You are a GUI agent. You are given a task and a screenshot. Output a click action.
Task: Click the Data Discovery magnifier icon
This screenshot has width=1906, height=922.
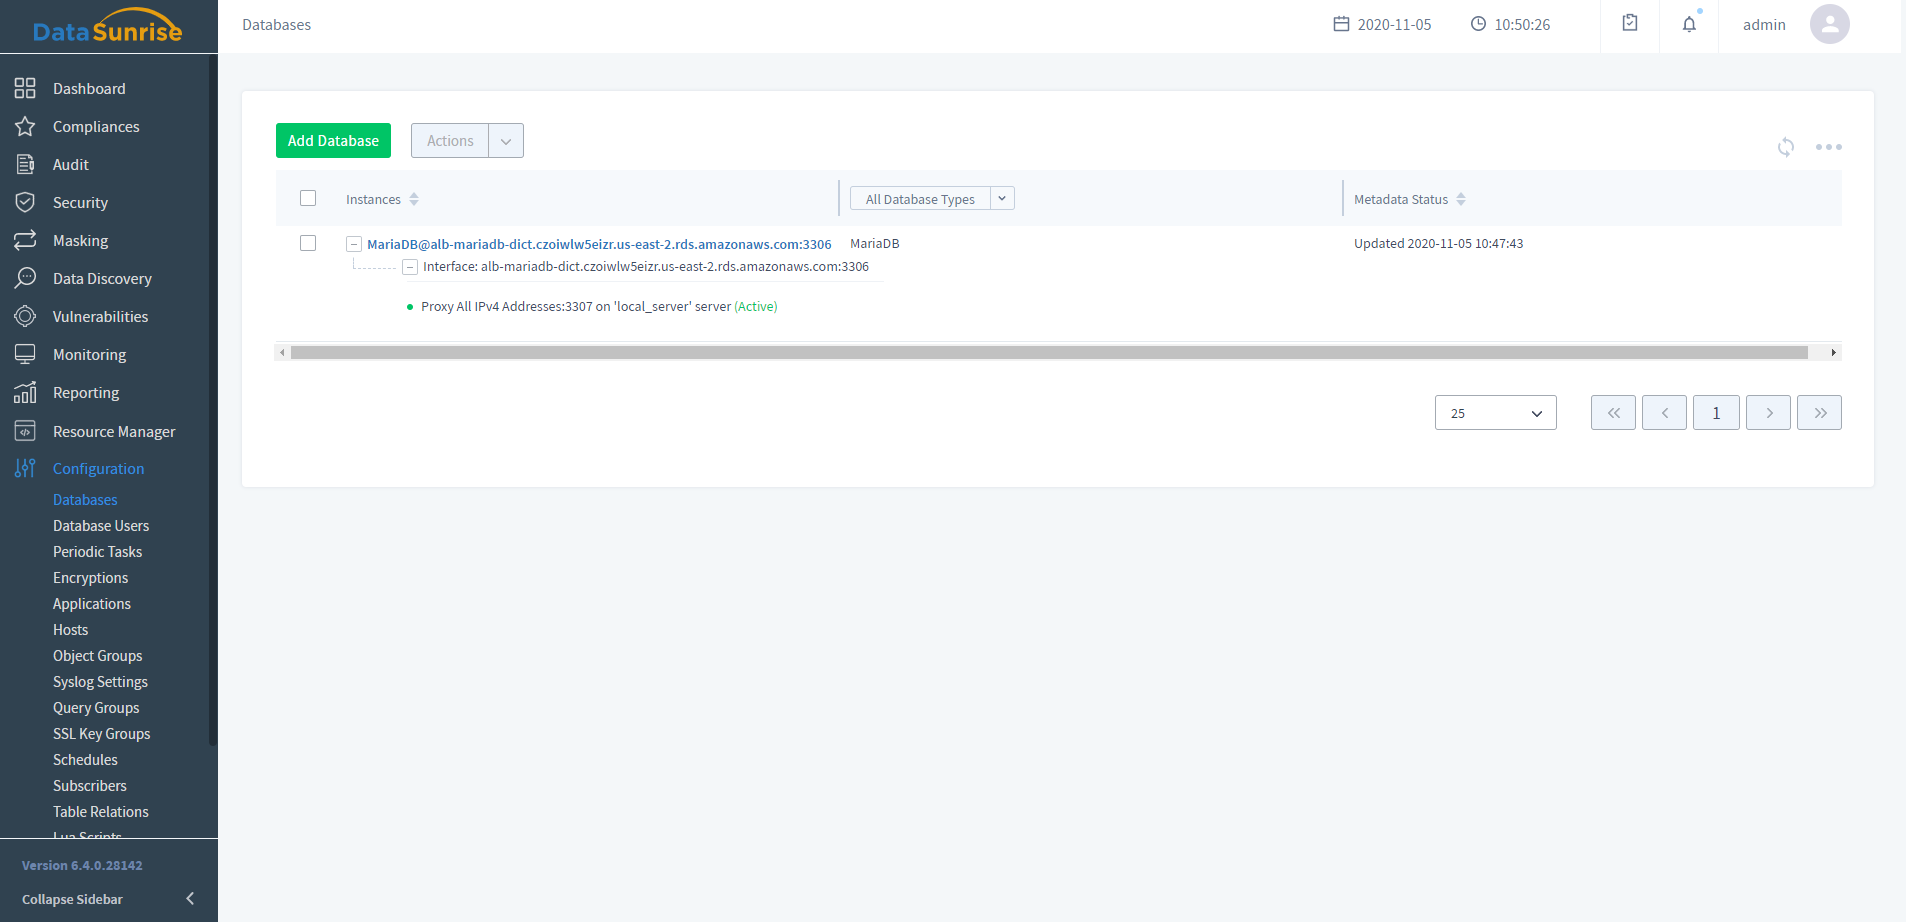25,278
